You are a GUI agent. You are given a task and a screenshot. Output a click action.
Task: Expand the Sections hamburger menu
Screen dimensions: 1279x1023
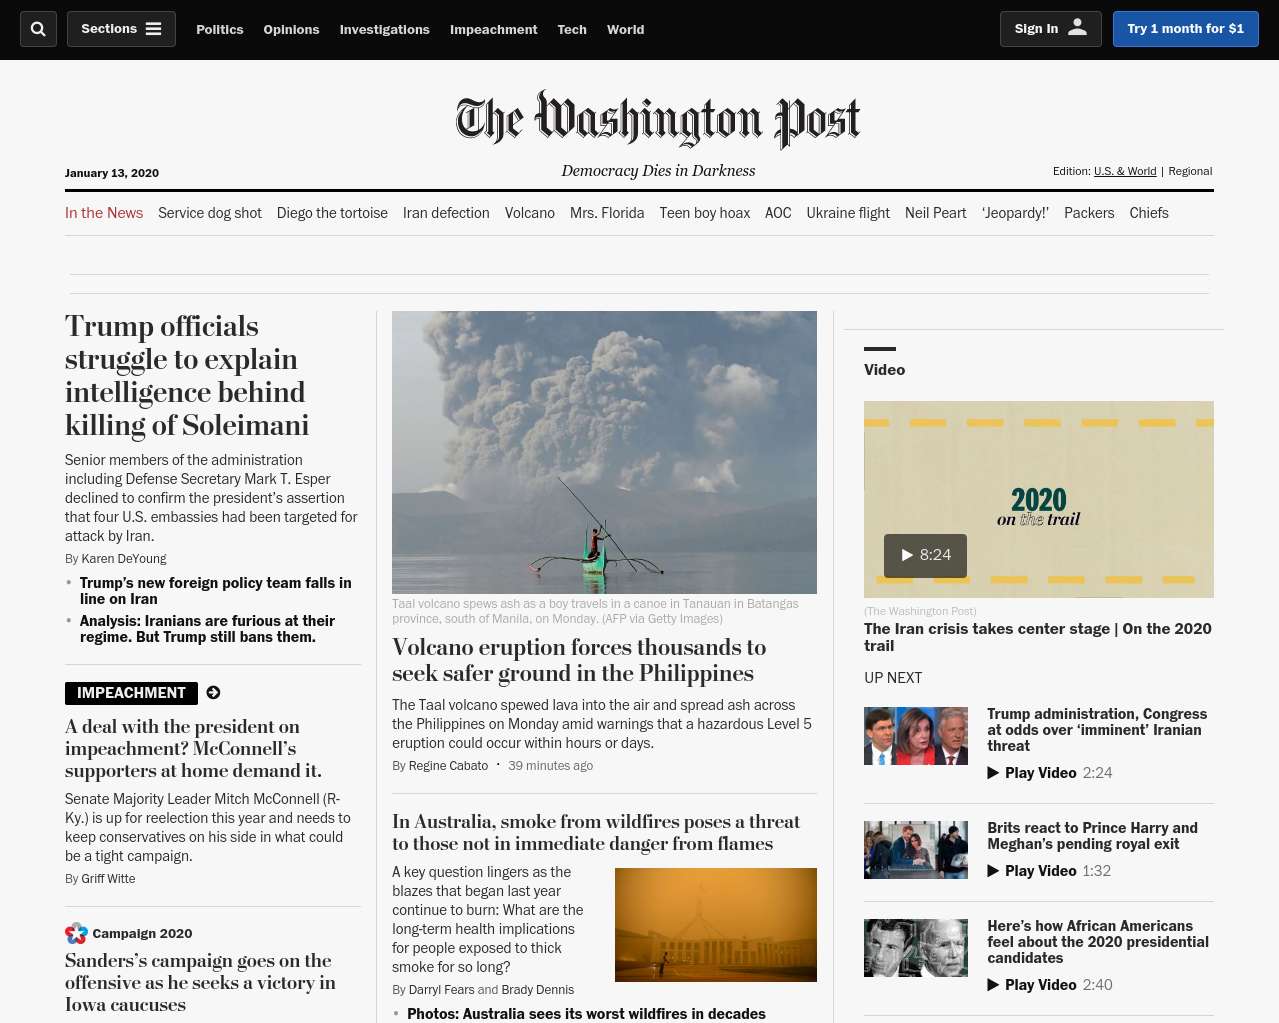pos(121,29)
